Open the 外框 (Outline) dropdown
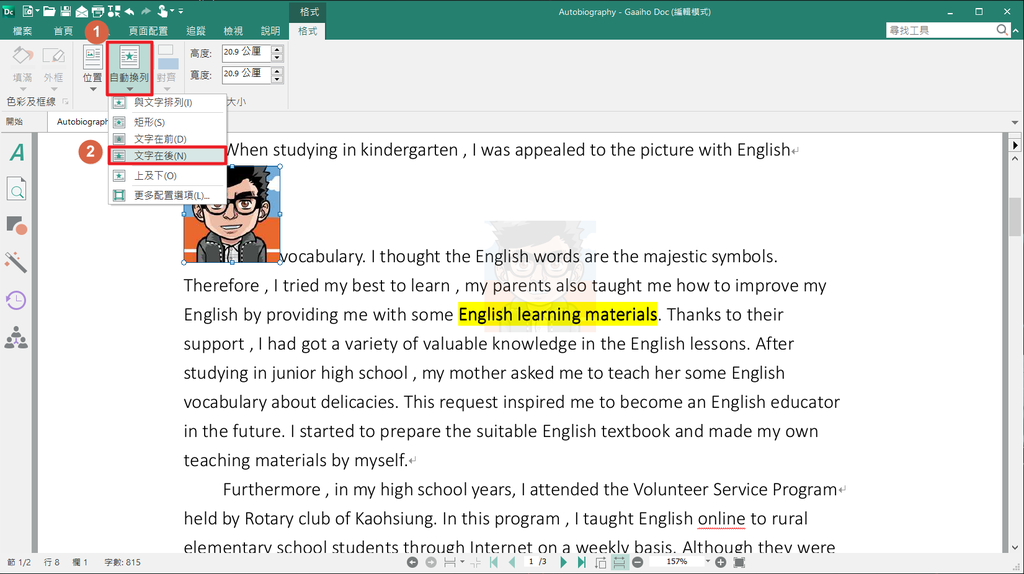The width and height of the screenshot is (1024, 574). pos(54,69)
